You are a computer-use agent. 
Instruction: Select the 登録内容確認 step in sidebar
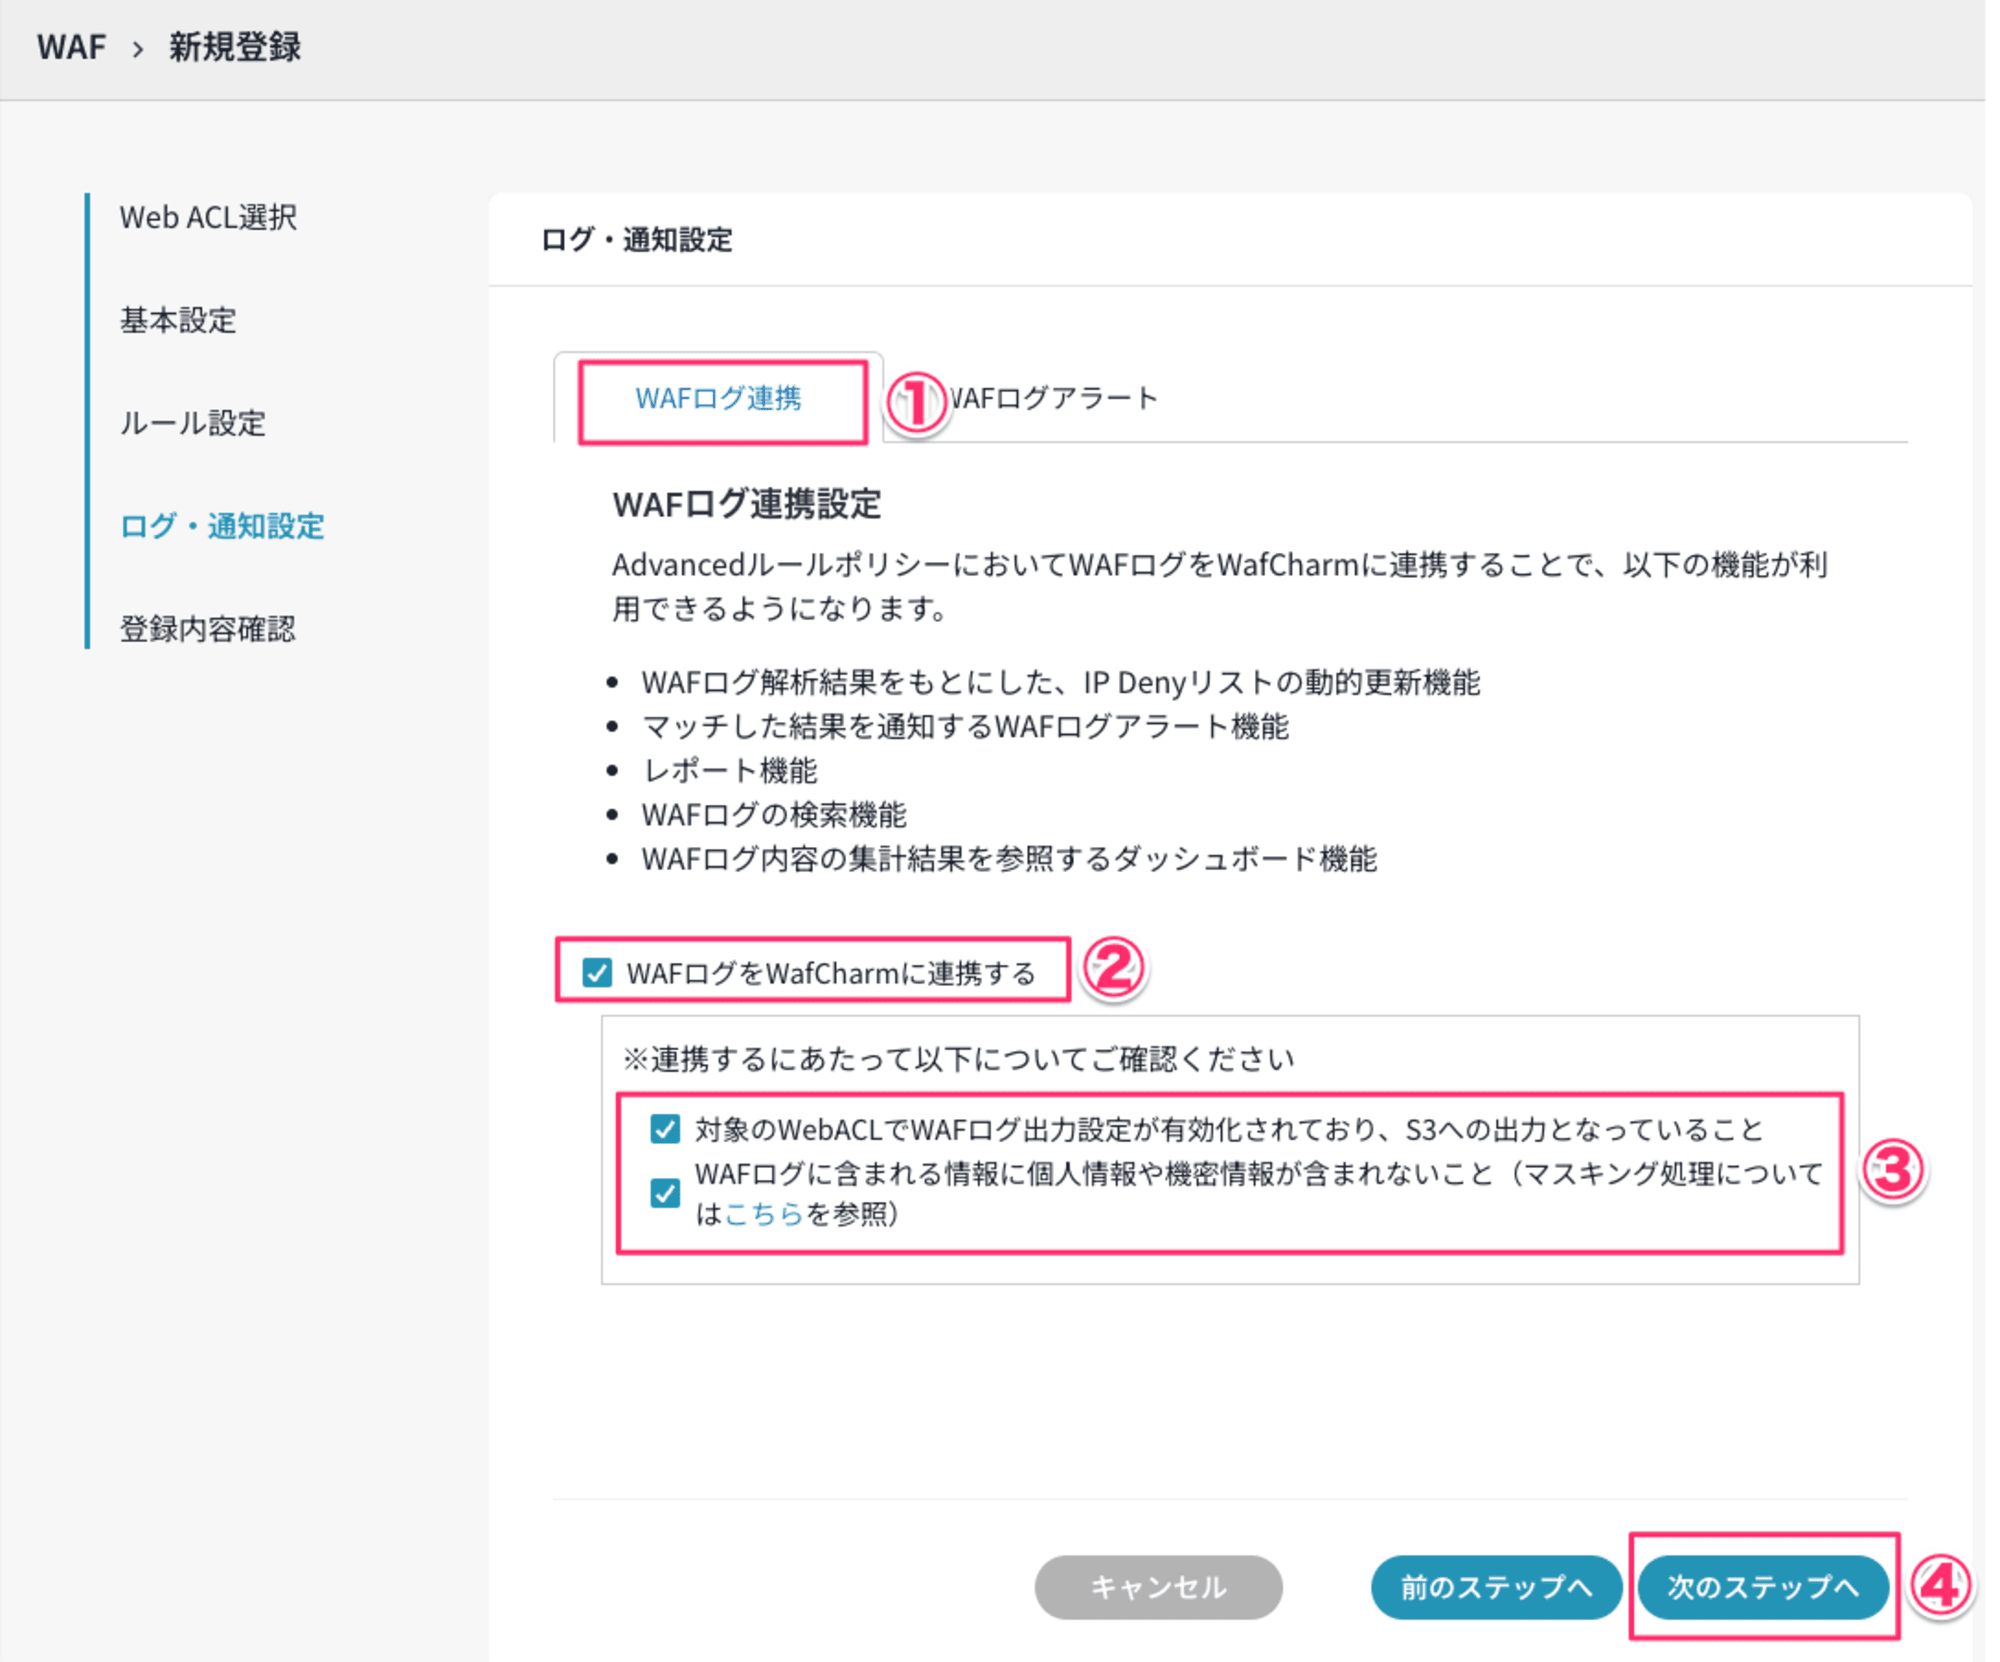[208, 629]
